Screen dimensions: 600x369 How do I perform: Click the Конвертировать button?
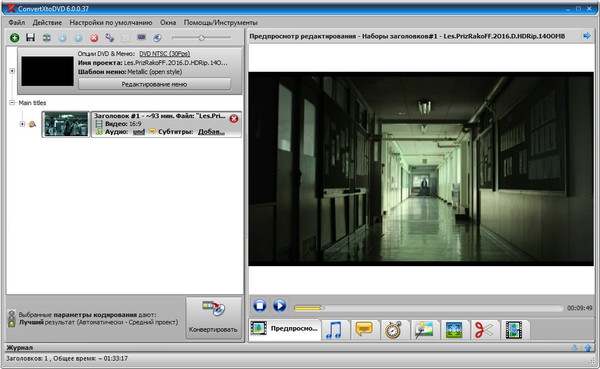click(214, 318)
